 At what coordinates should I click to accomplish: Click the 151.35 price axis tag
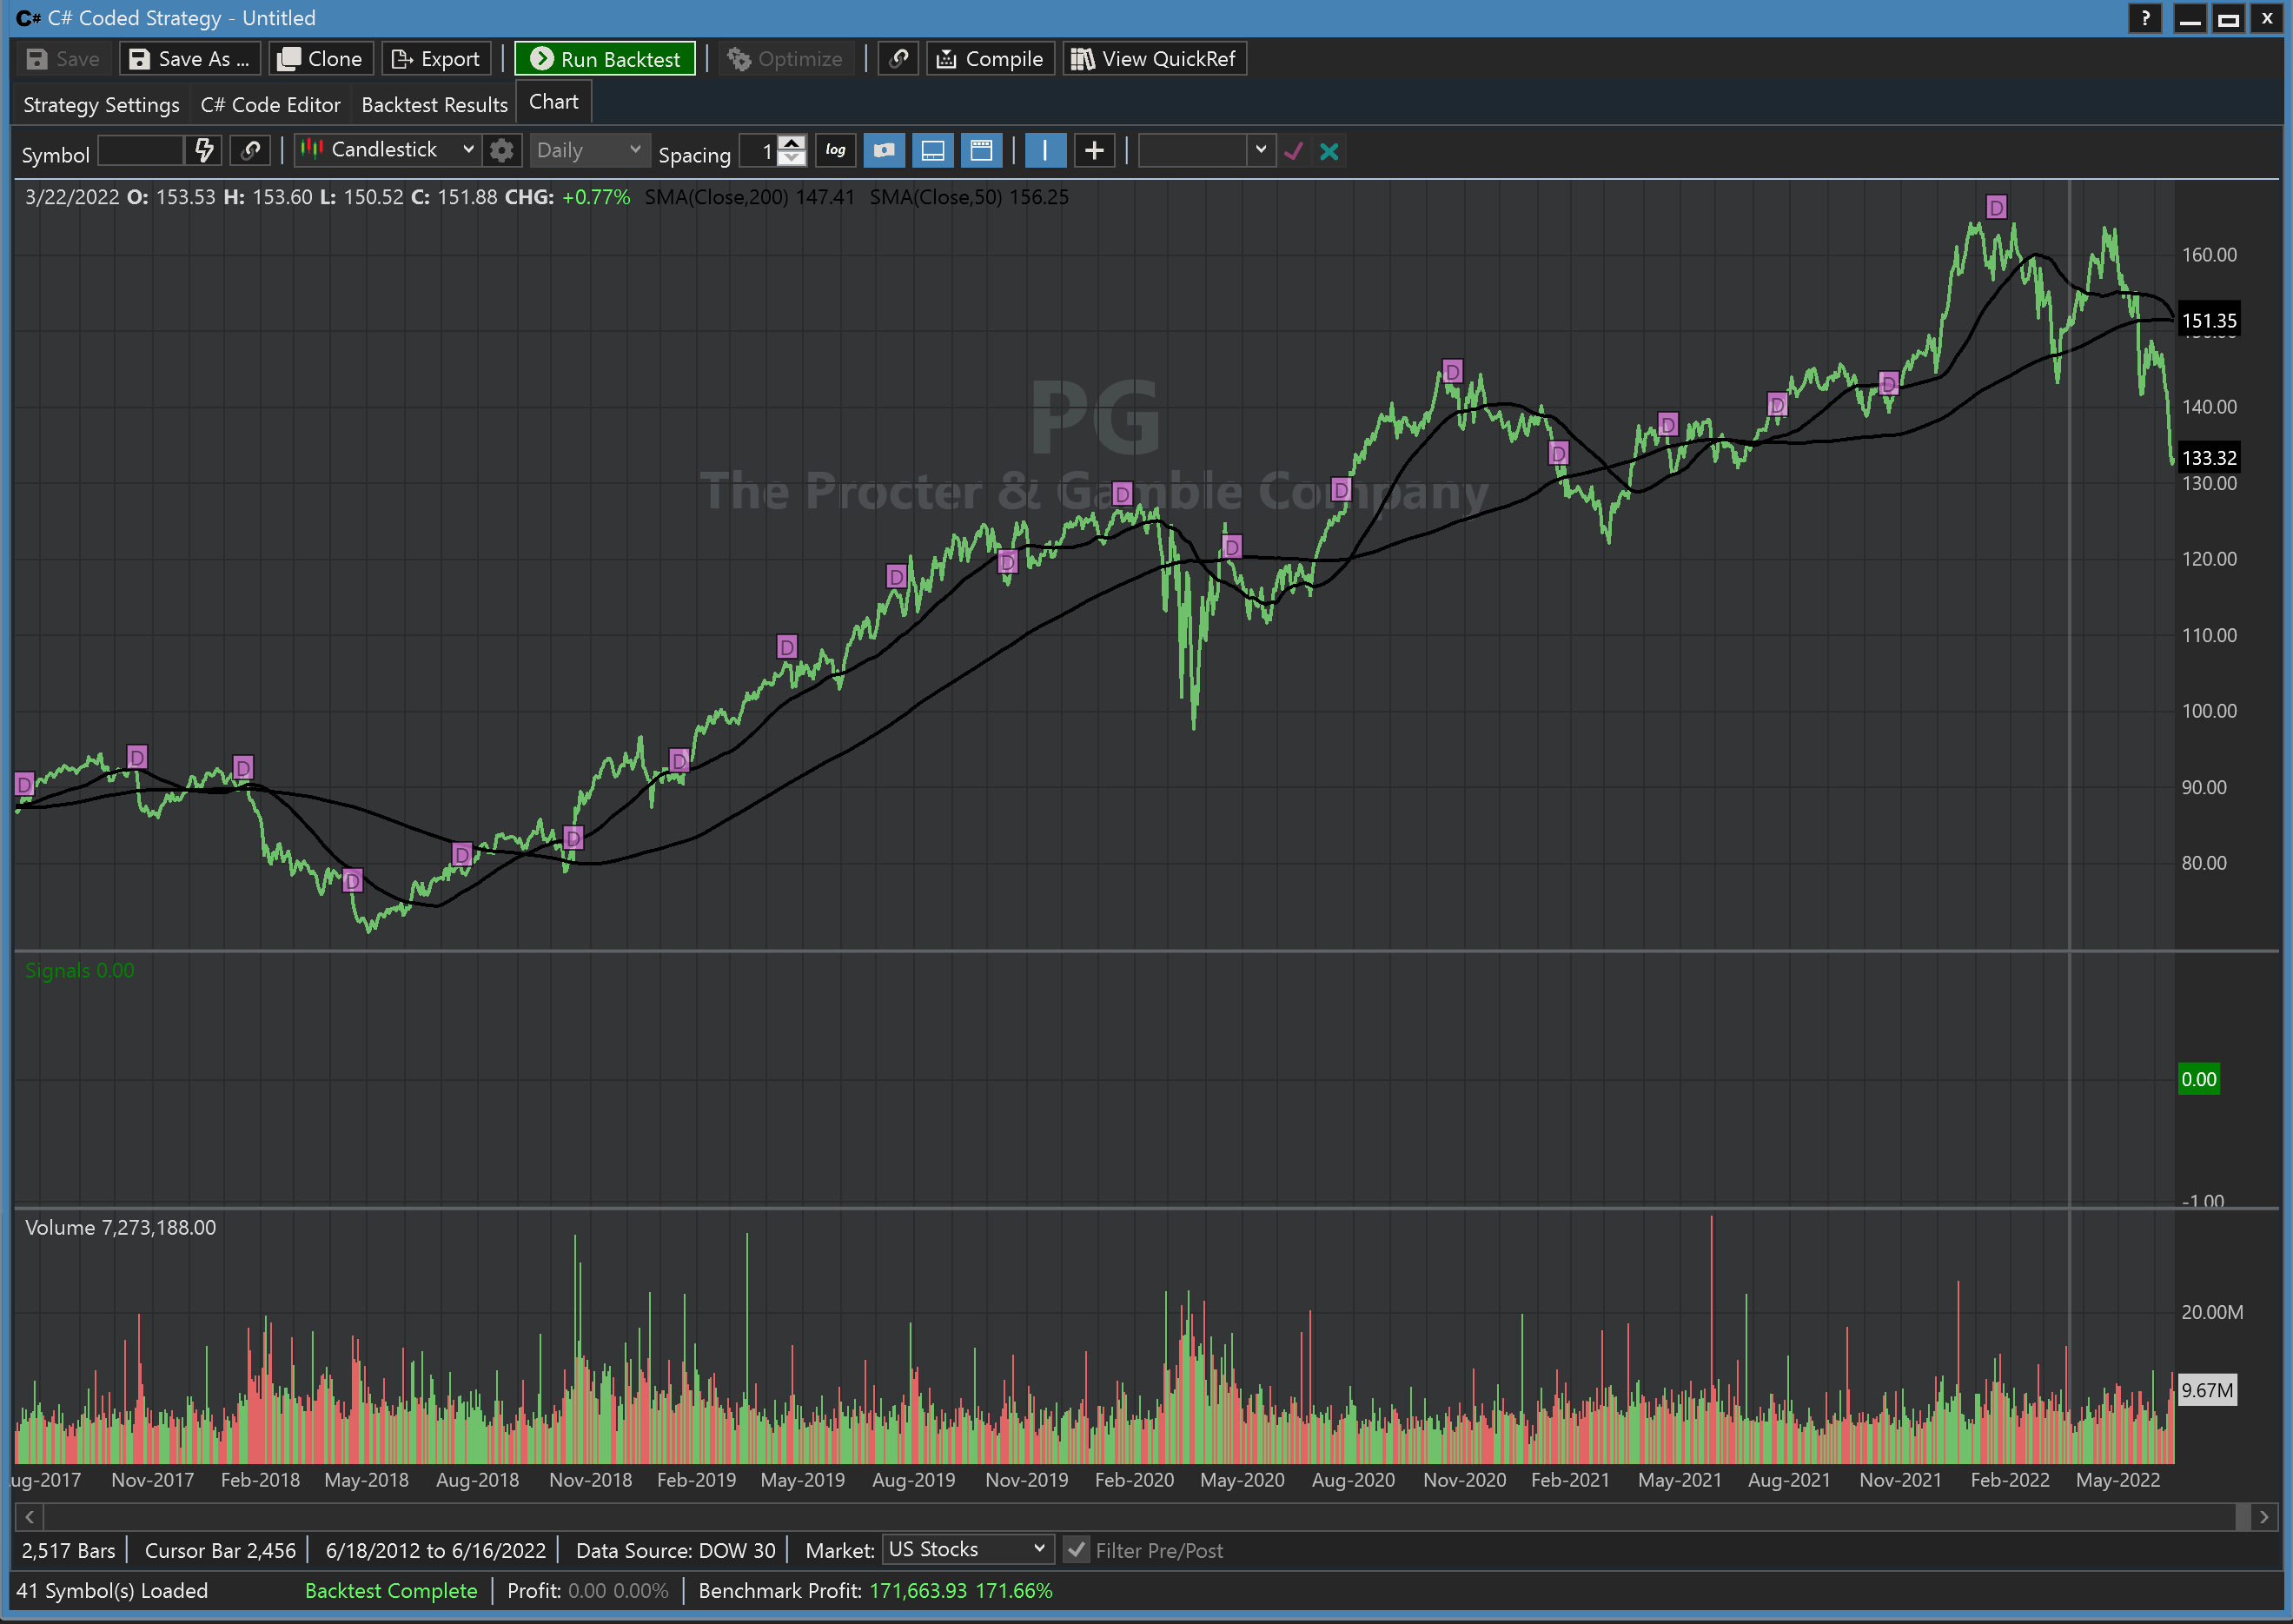click(x=2208, y=321)
